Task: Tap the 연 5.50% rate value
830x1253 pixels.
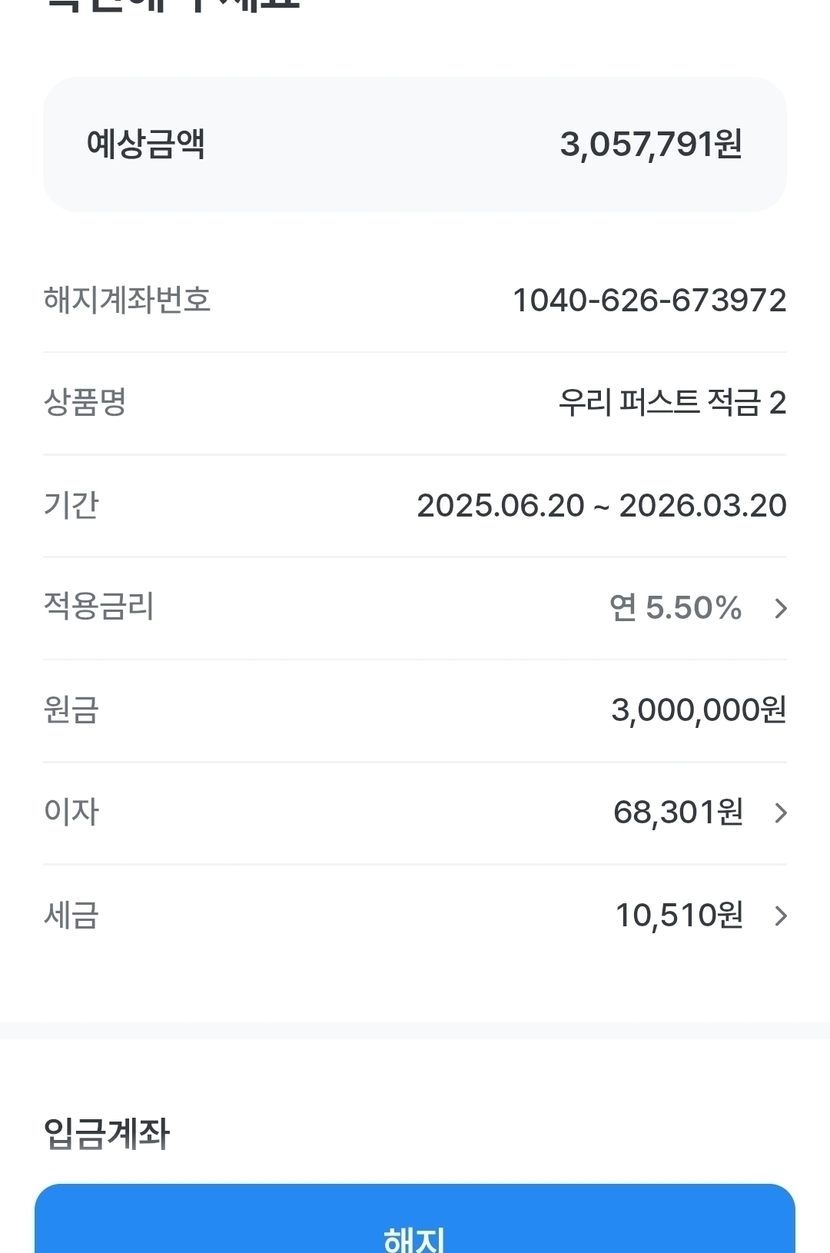Action: pyautogui.click(x=675, y=607)
